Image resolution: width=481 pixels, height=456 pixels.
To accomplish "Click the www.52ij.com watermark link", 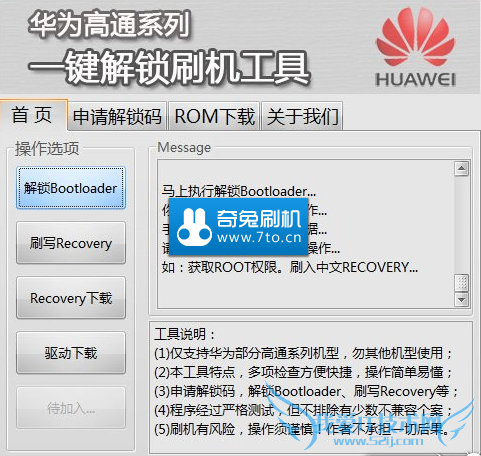I will [x=378, y=441].
